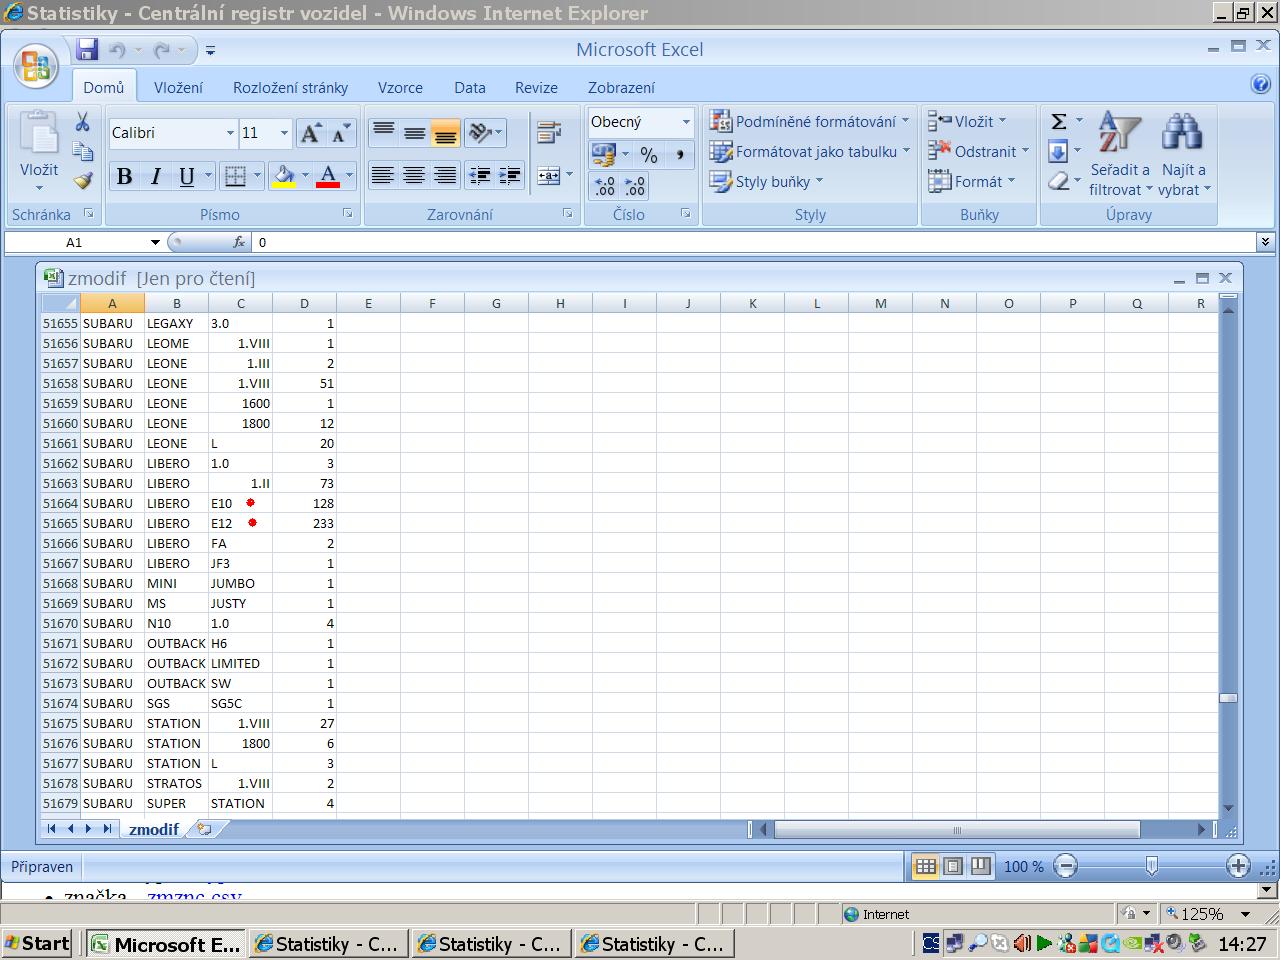Toggle bottom vertical alignment
Image resolution: width=1280 pixels, height=960 pixels.
445,133
